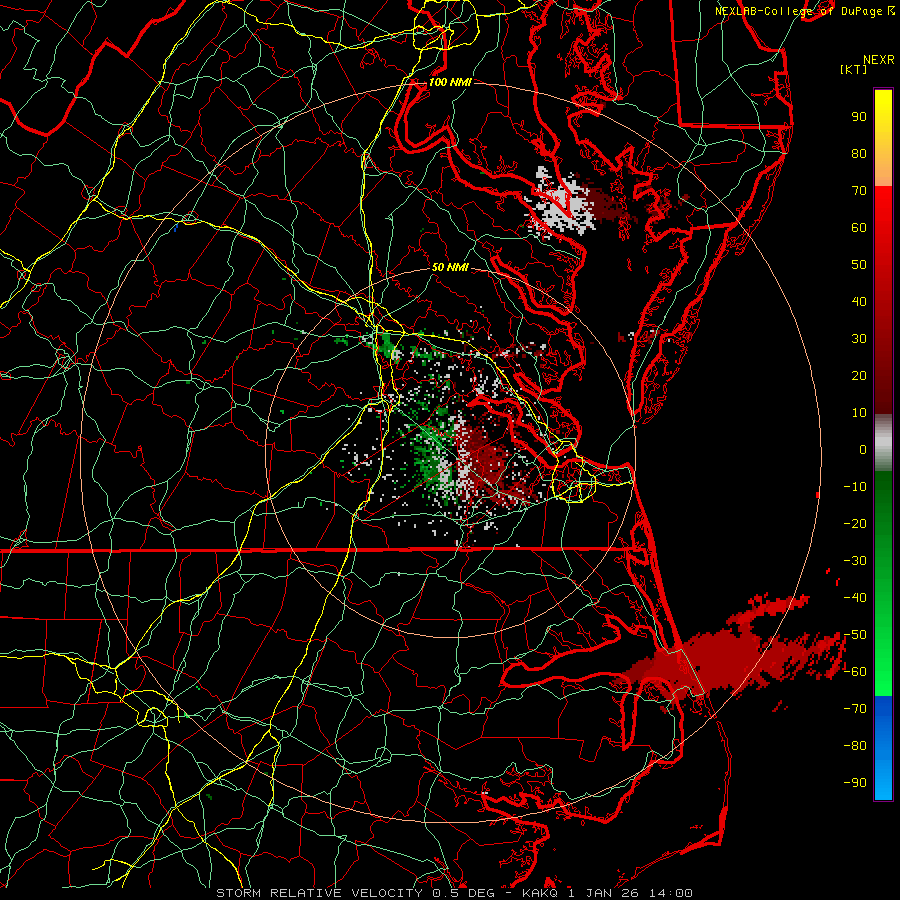
Task: Click the STORM RELATIVE VELOCITY title text
Action: click(319, 893)
